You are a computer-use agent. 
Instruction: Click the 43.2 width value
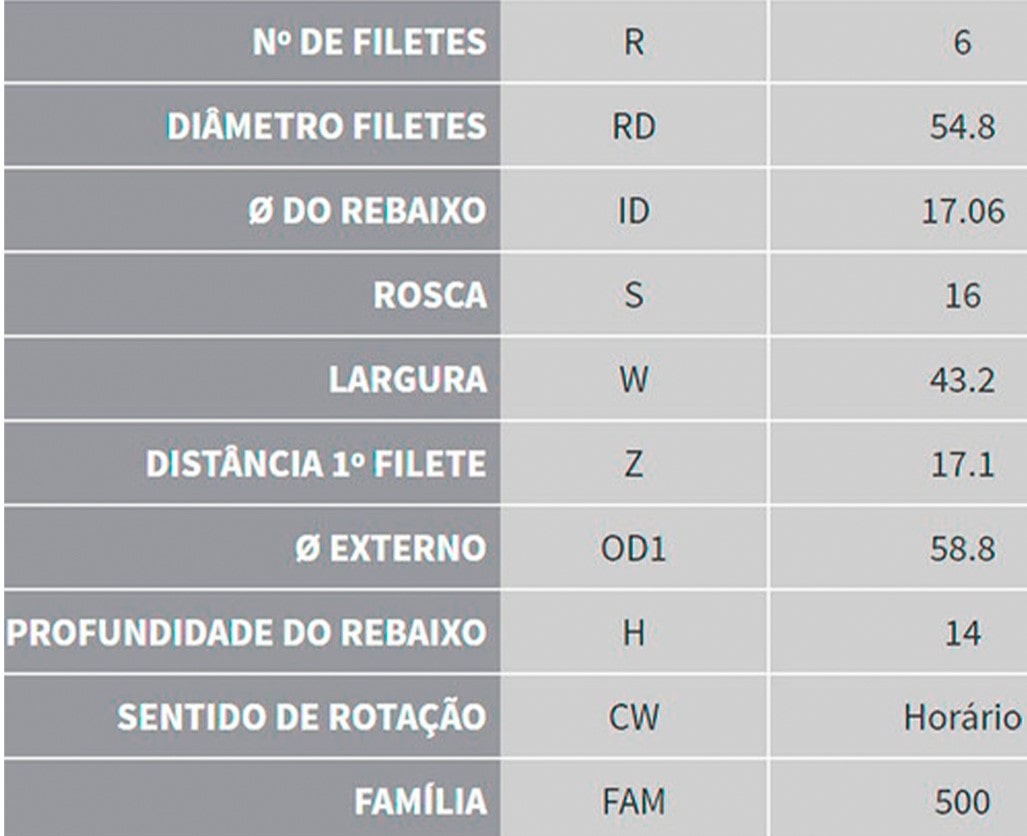(x=962, y=381)
